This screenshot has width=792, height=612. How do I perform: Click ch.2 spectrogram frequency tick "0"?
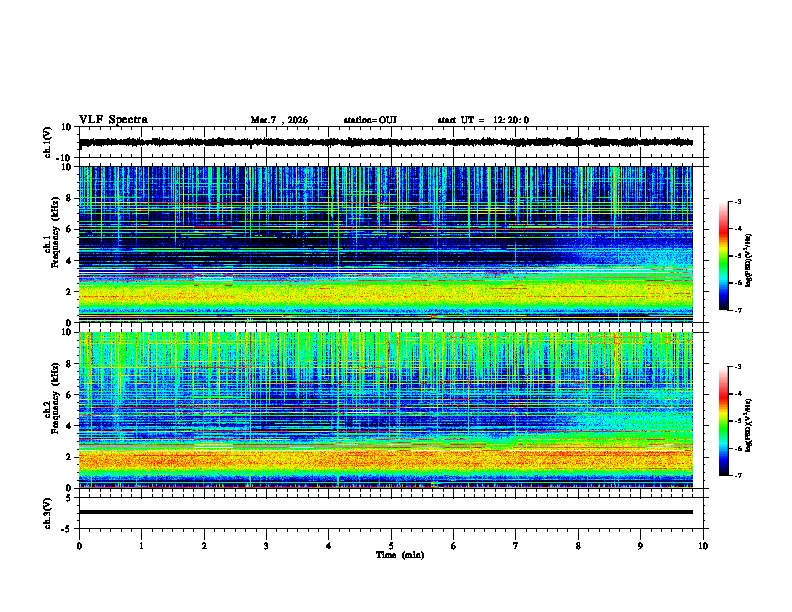click(69, 488)
